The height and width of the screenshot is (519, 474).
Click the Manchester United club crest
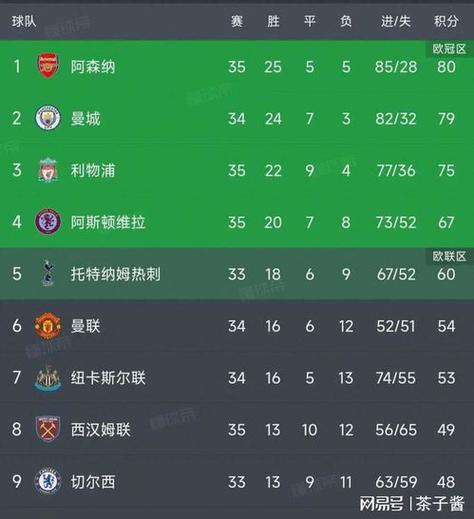[x=48, y=325]
